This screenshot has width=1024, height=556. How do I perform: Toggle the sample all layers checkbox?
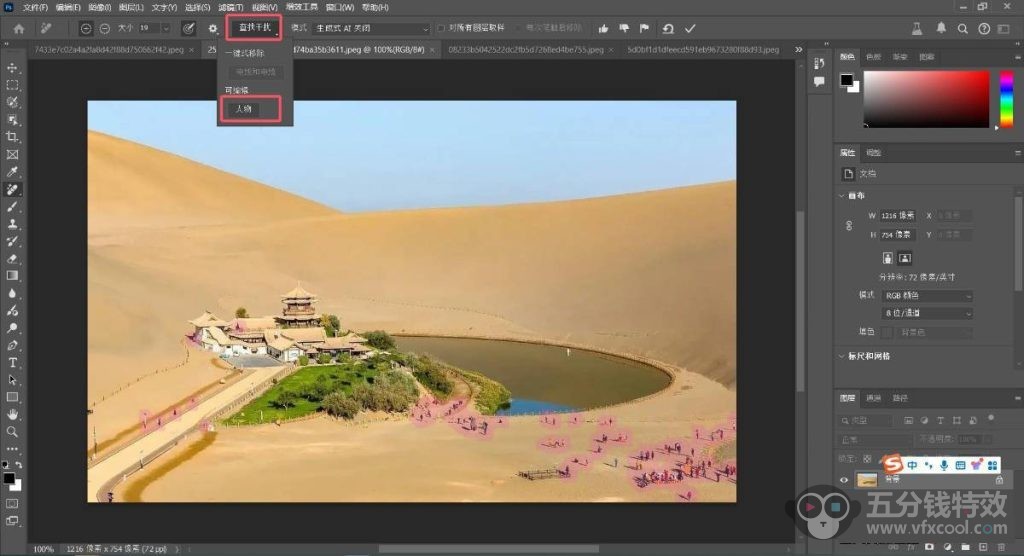(x=441, y=28)
